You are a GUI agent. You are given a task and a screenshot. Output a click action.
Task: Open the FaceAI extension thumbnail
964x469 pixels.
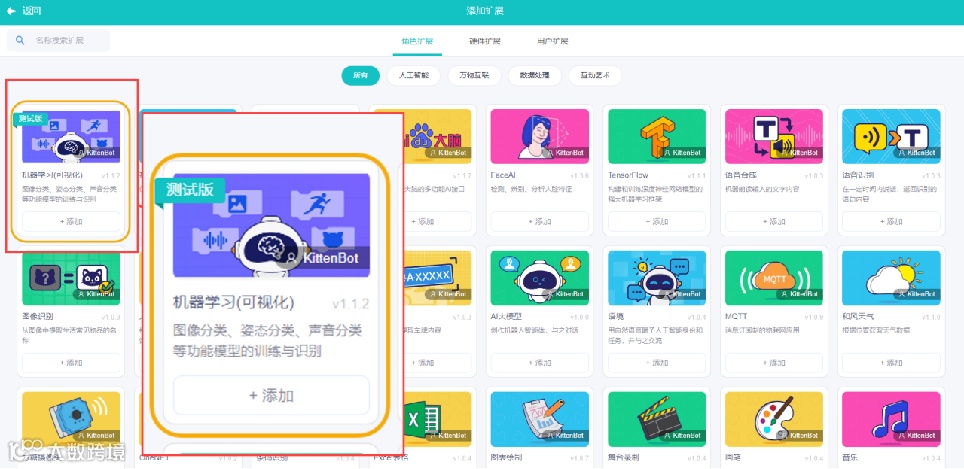[x=539, y=136]
